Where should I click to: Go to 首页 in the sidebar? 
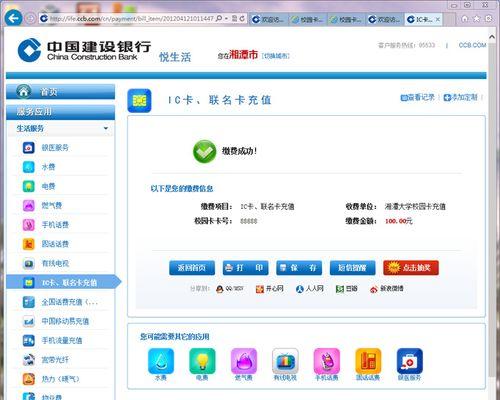point(60,92)
